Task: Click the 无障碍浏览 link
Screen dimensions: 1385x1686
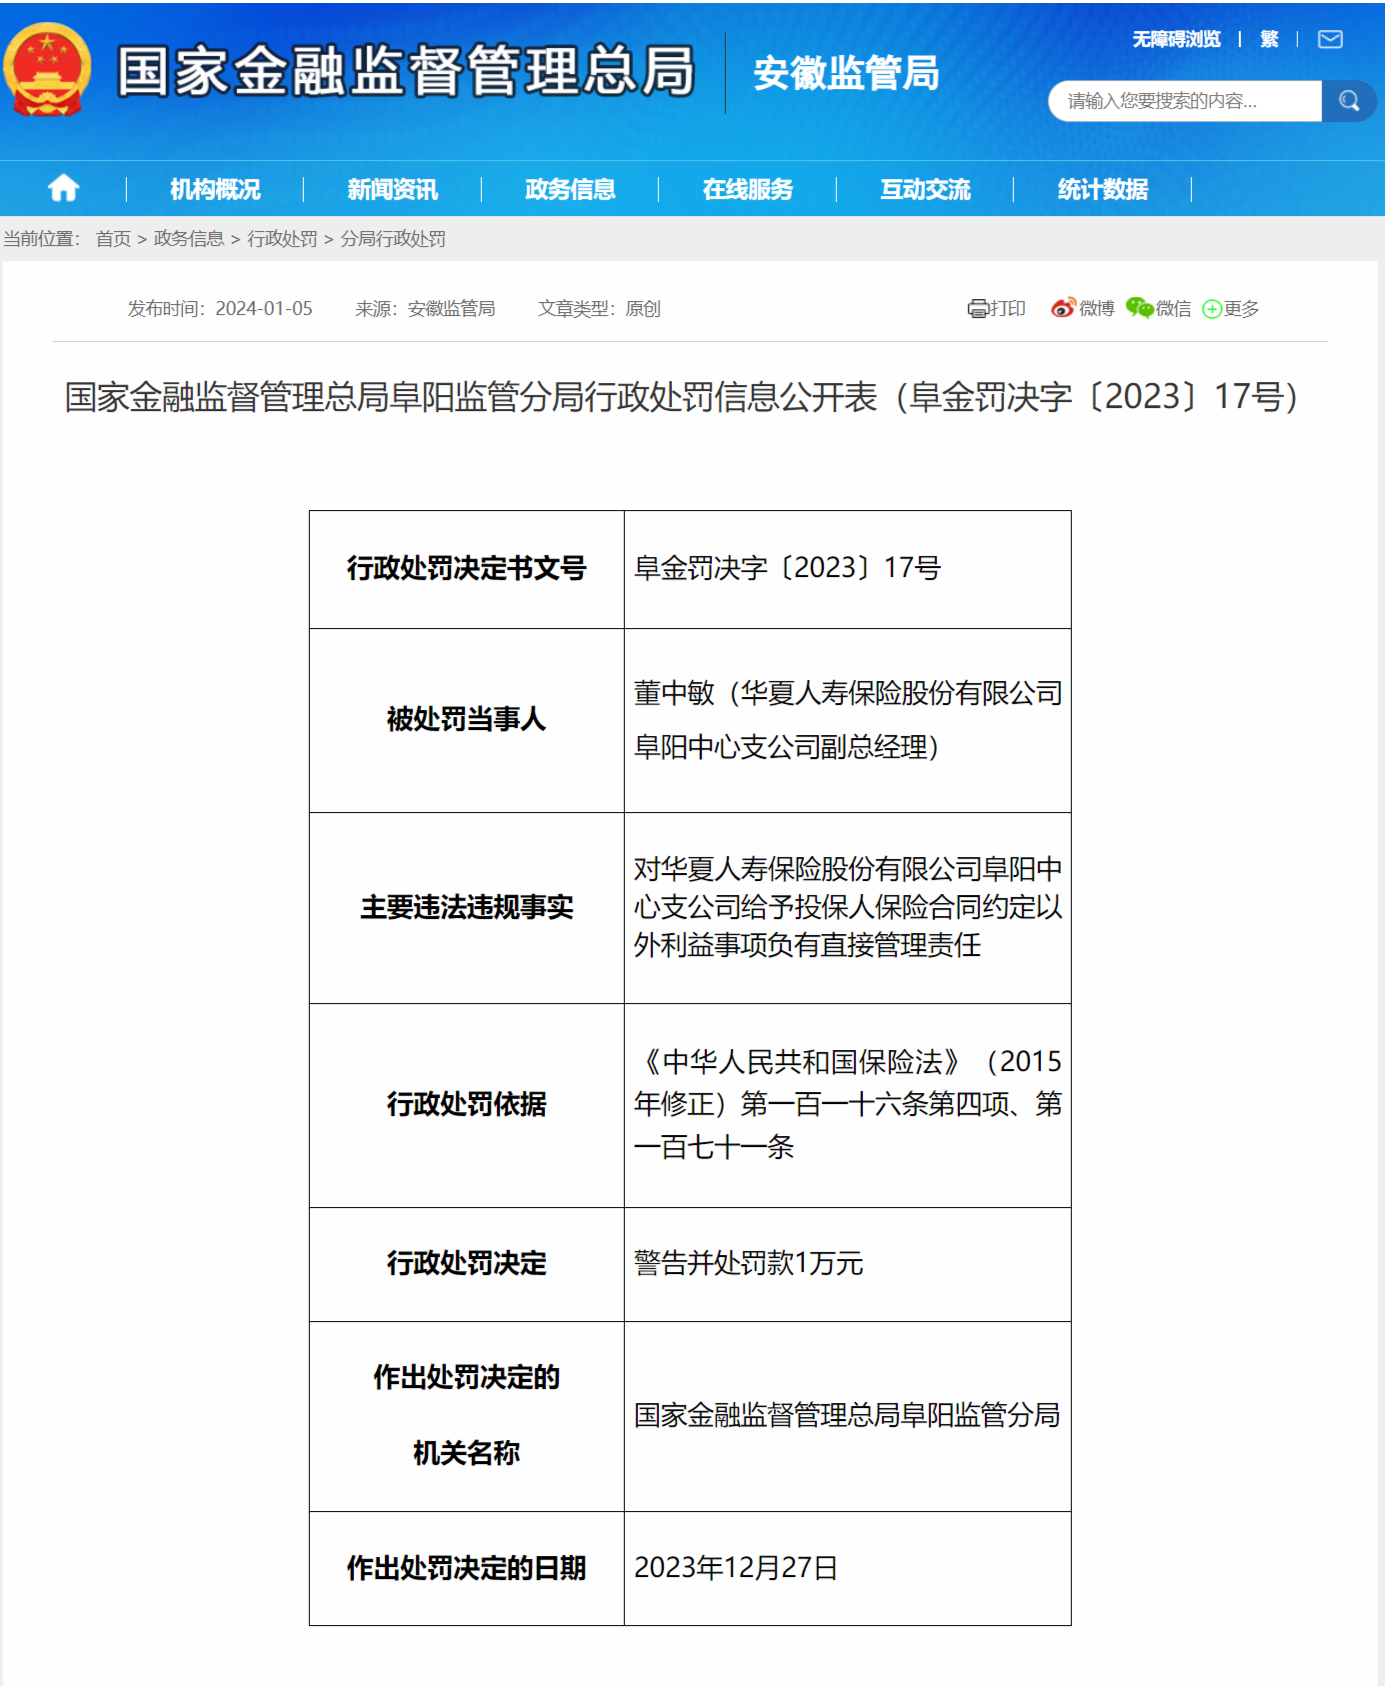Action: pyautogui.click(x=1176, y=39)
